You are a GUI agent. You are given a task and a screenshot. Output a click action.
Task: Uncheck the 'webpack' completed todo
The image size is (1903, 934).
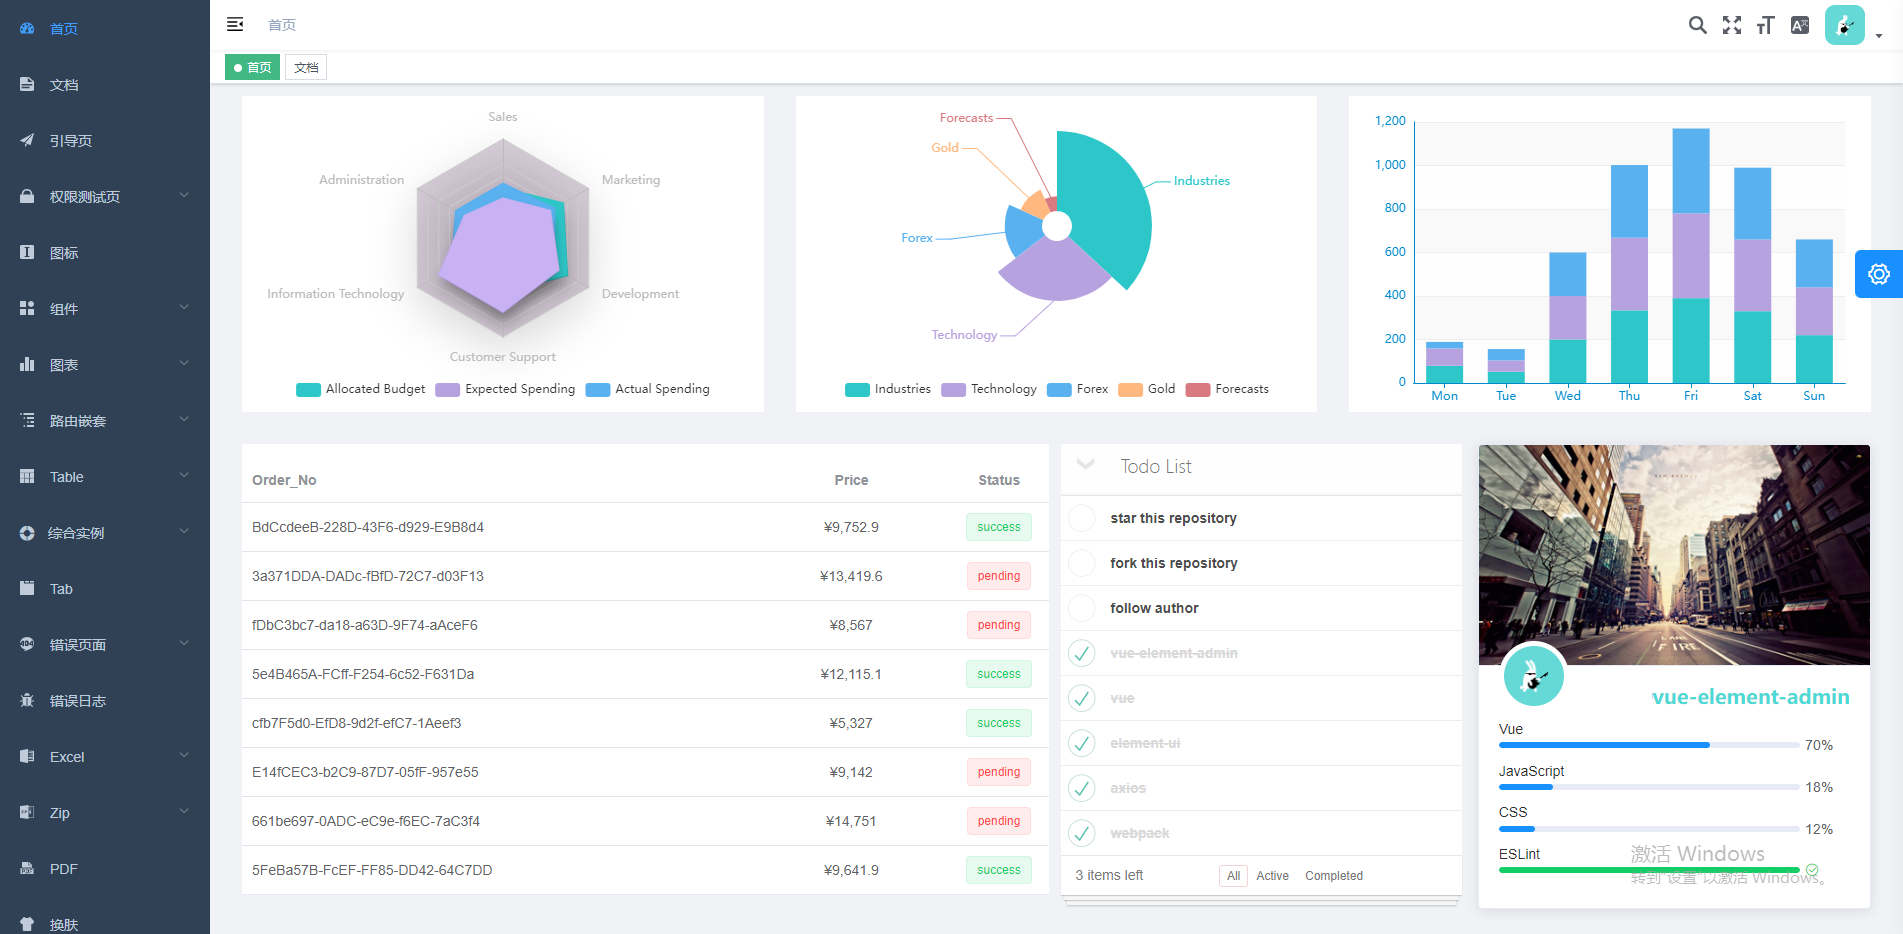click(x=1082, y=833)
